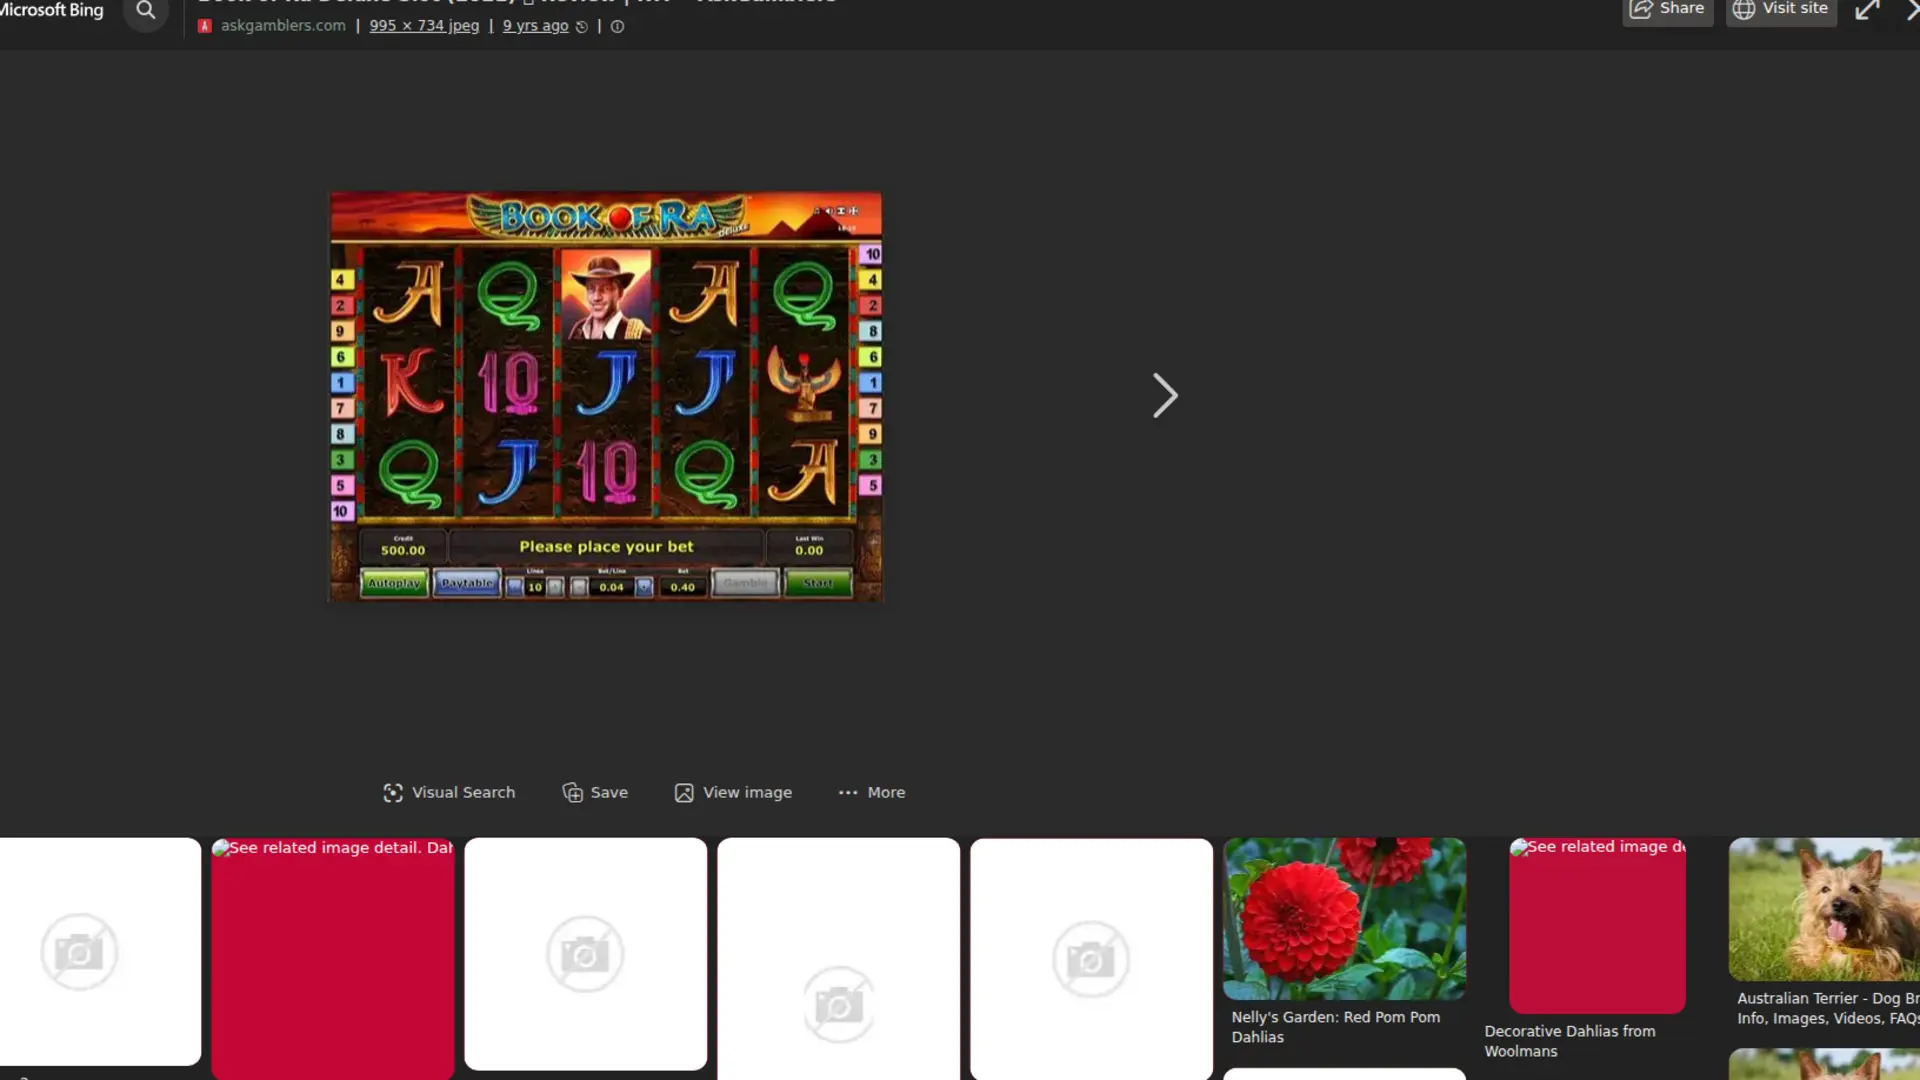The image size is (1920, 1080).
Task: Click the 995 × 734 jpeg resolution link
Action: (x=424, y=25)
